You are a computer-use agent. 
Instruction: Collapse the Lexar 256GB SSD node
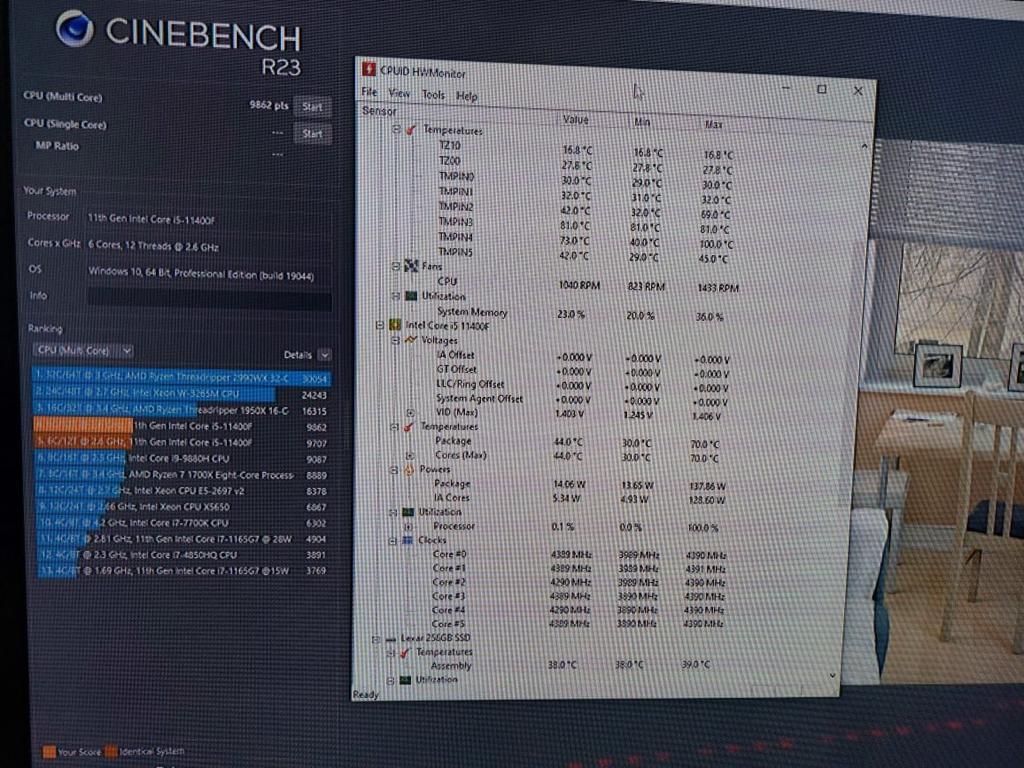[x=376, y=639]
